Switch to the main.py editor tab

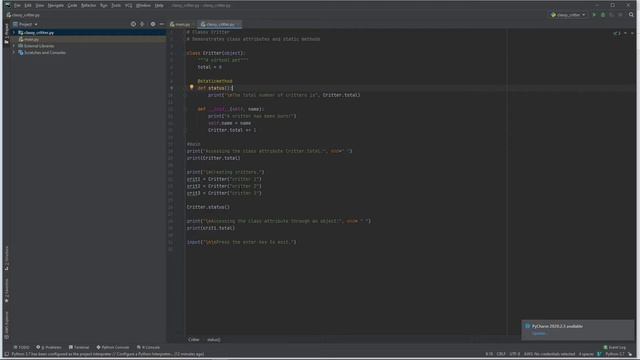[x=180, y=24]
